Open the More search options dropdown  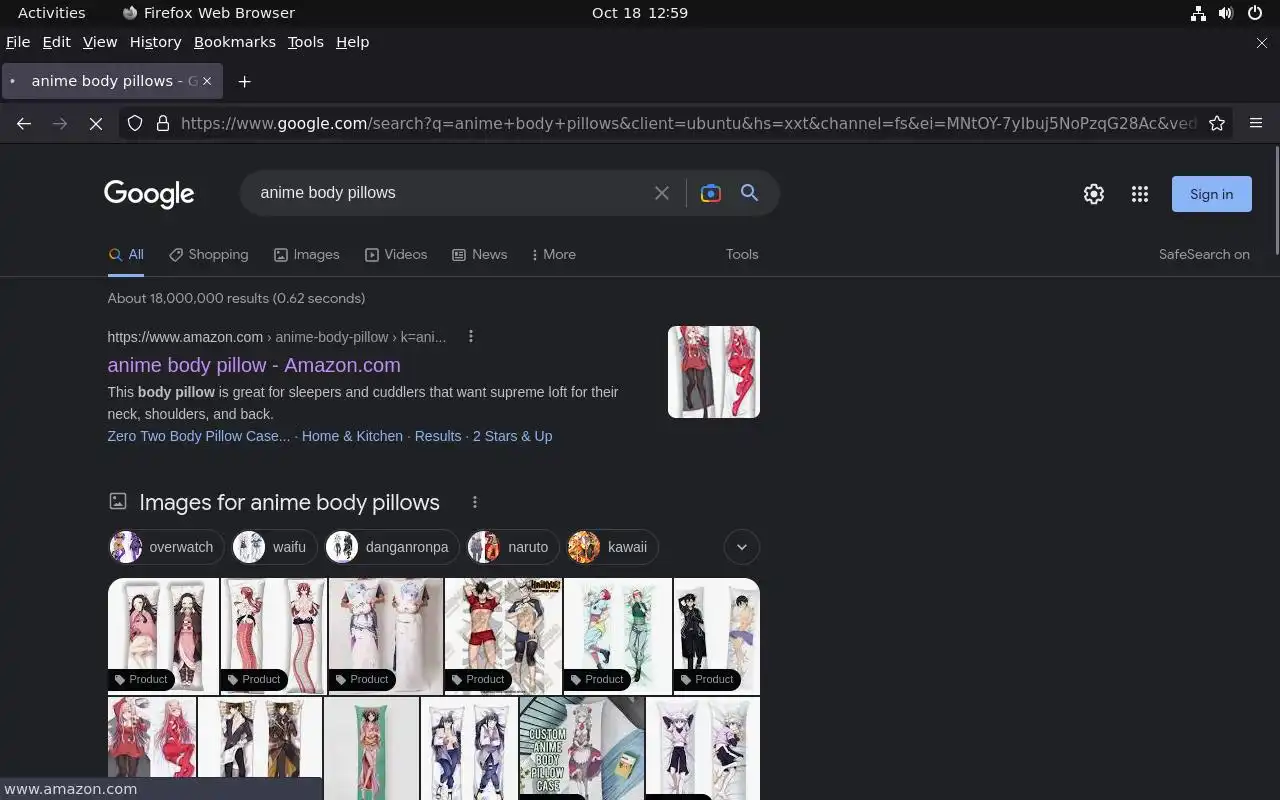[x=554, y=254]
